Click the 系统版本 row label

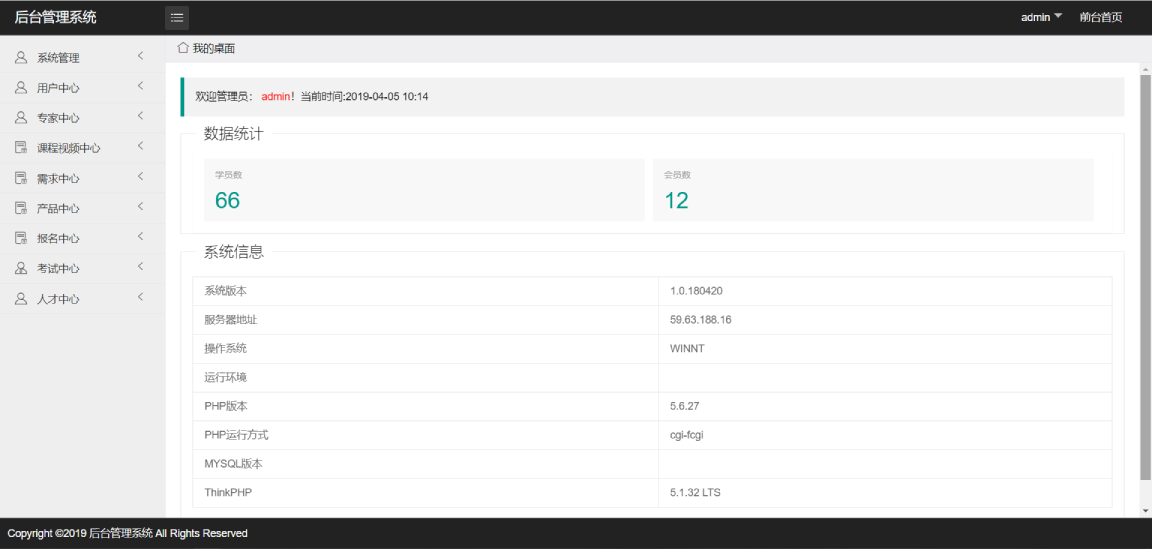(226, 291)
